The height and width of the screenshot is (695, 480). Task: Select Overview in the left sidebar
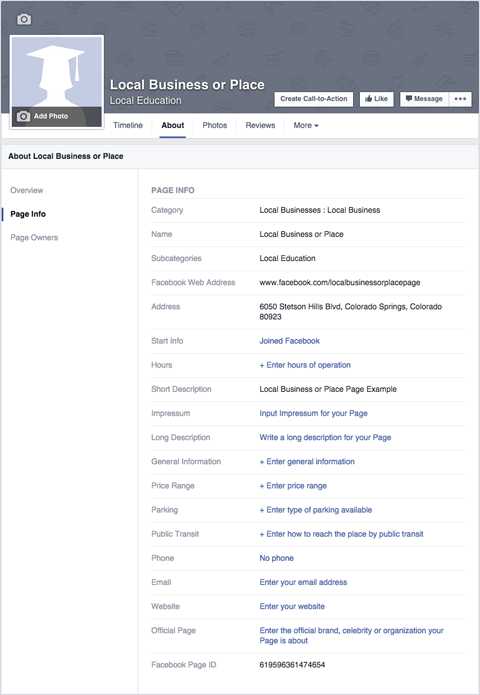(27, 190)
